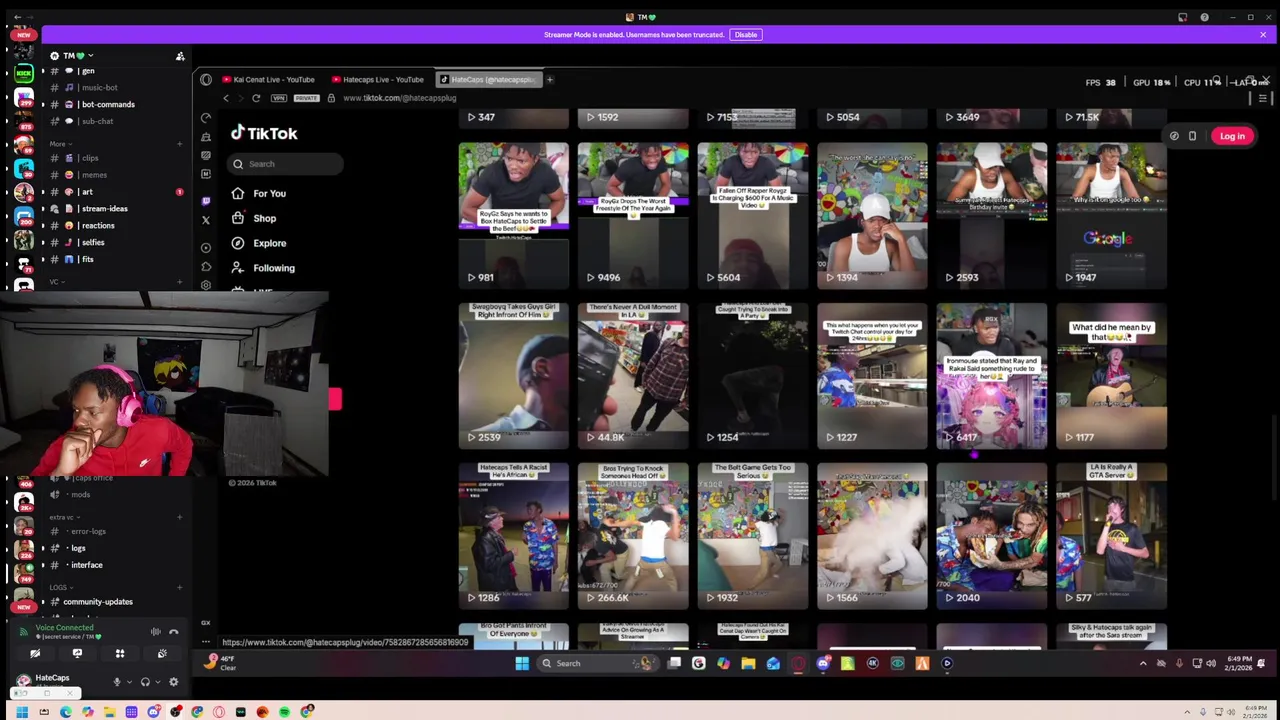
Task: Select the Kick server icon
Action: click(23, 73)
